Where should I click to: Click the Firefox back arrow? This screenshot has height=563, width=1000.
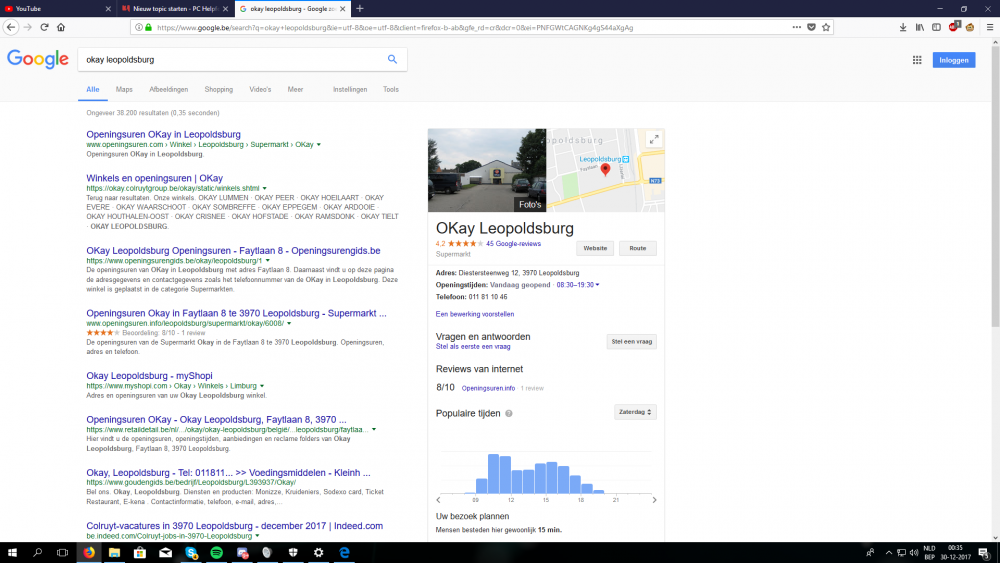(11, 27)
